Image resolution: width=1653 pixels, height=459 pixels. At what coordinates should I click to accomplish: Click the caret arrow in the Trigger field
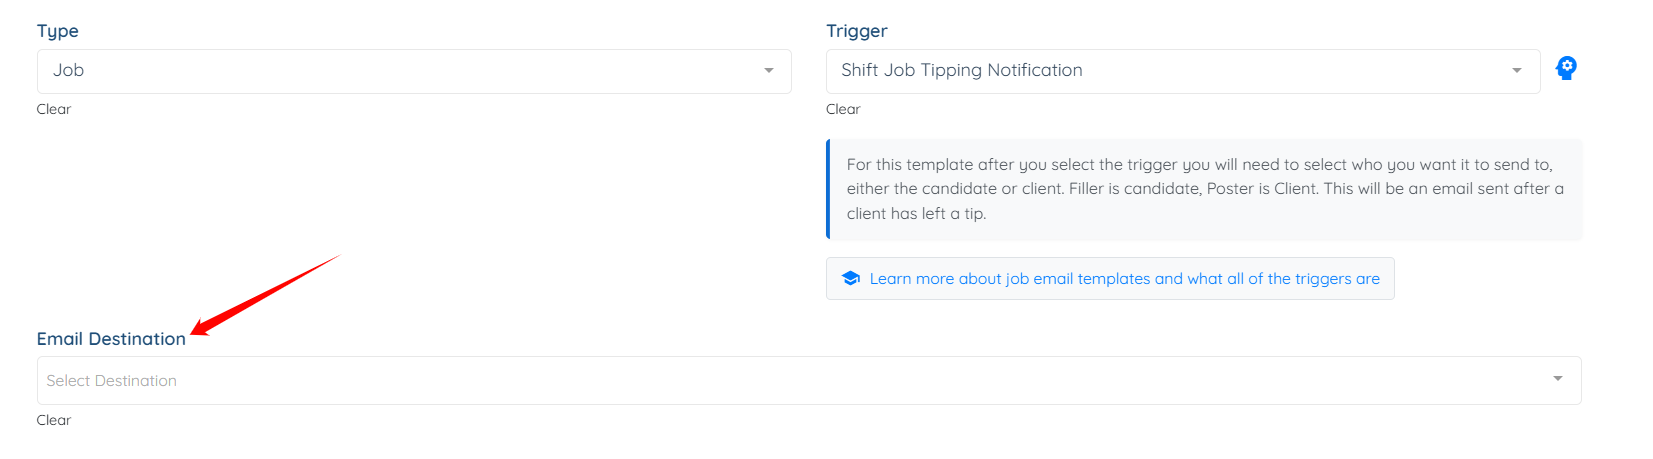(x=1517, y=70)
